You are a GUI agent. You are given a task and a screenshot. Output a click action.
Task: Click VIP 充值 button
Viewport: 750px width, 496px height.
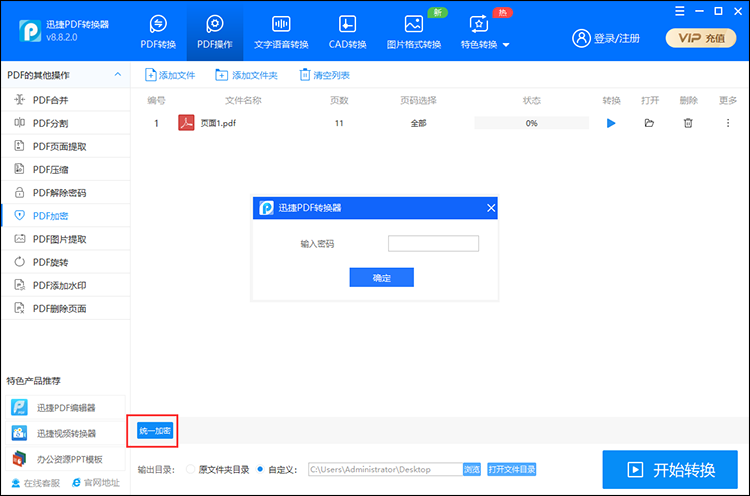click(x=701, y=38)
